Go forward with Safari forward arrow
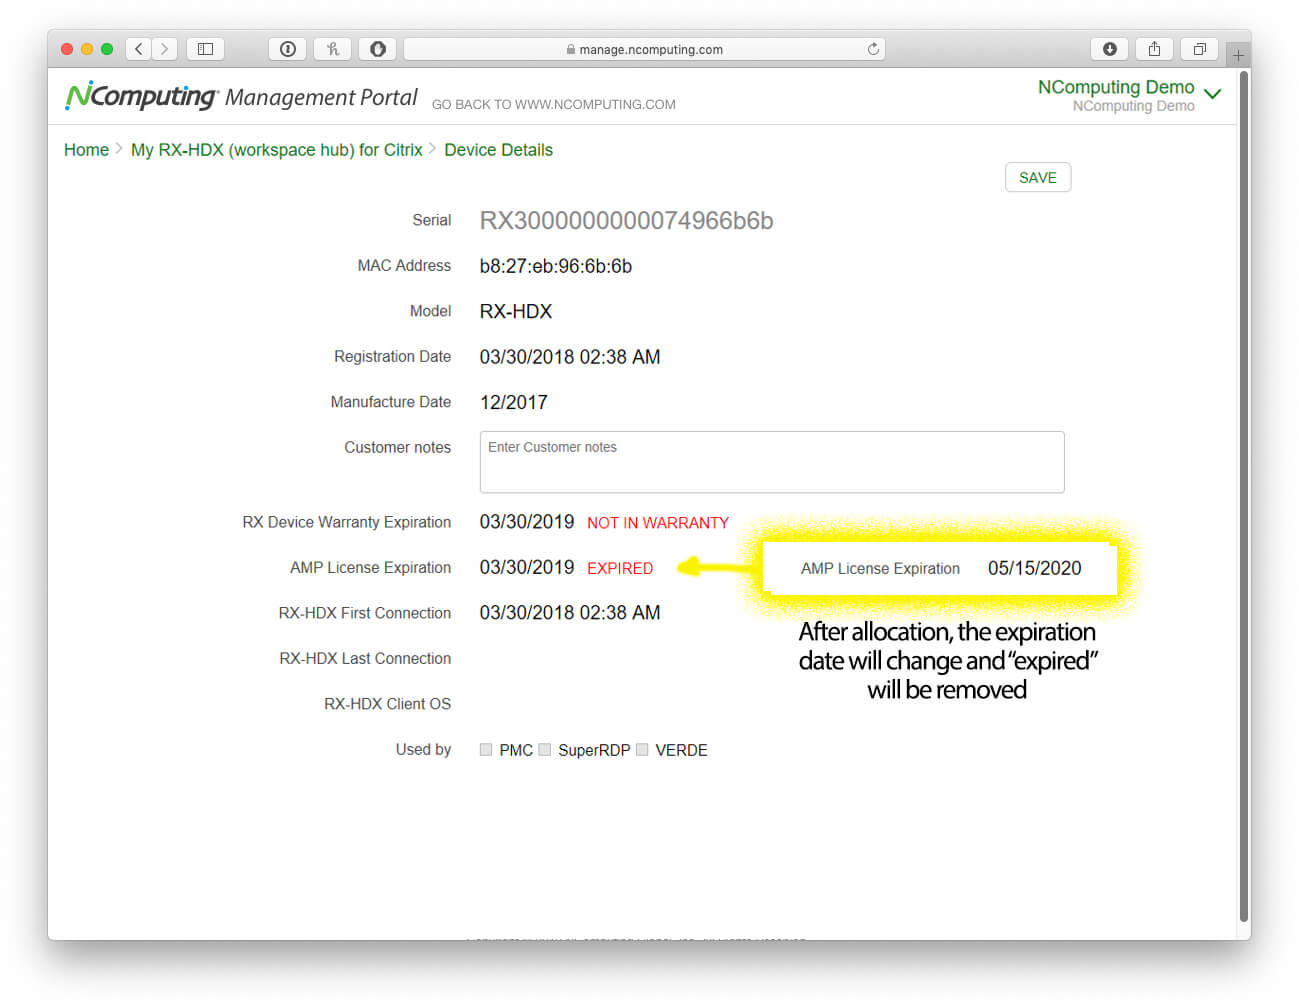Image resolution: width=1299 pixels, height=1006 pixels. (x=165, y=48)
